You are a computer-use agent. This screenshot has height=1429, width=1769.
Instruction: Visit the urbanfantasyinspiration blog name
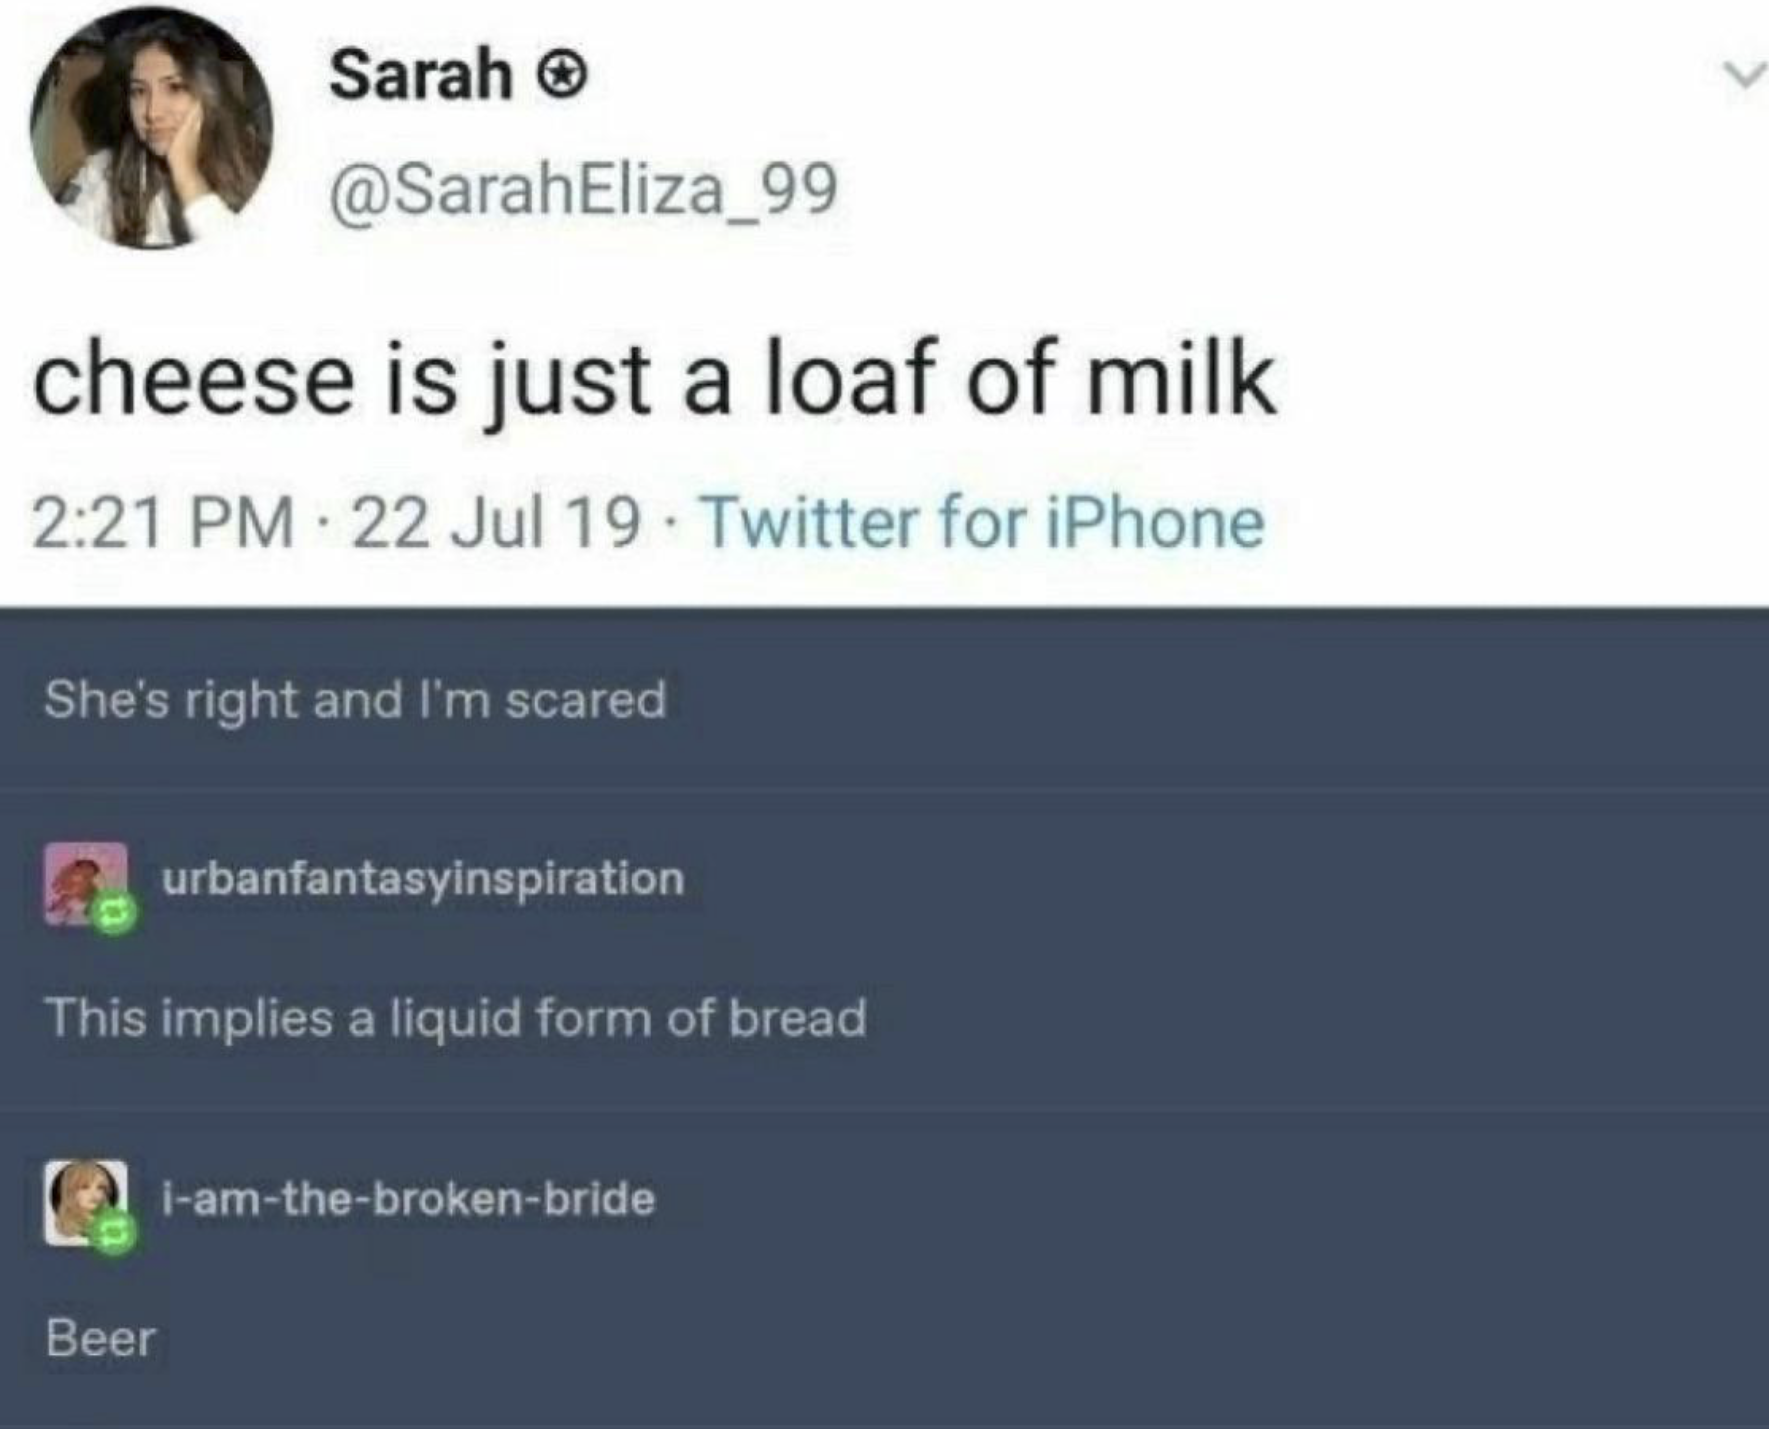tap(423, 879)
